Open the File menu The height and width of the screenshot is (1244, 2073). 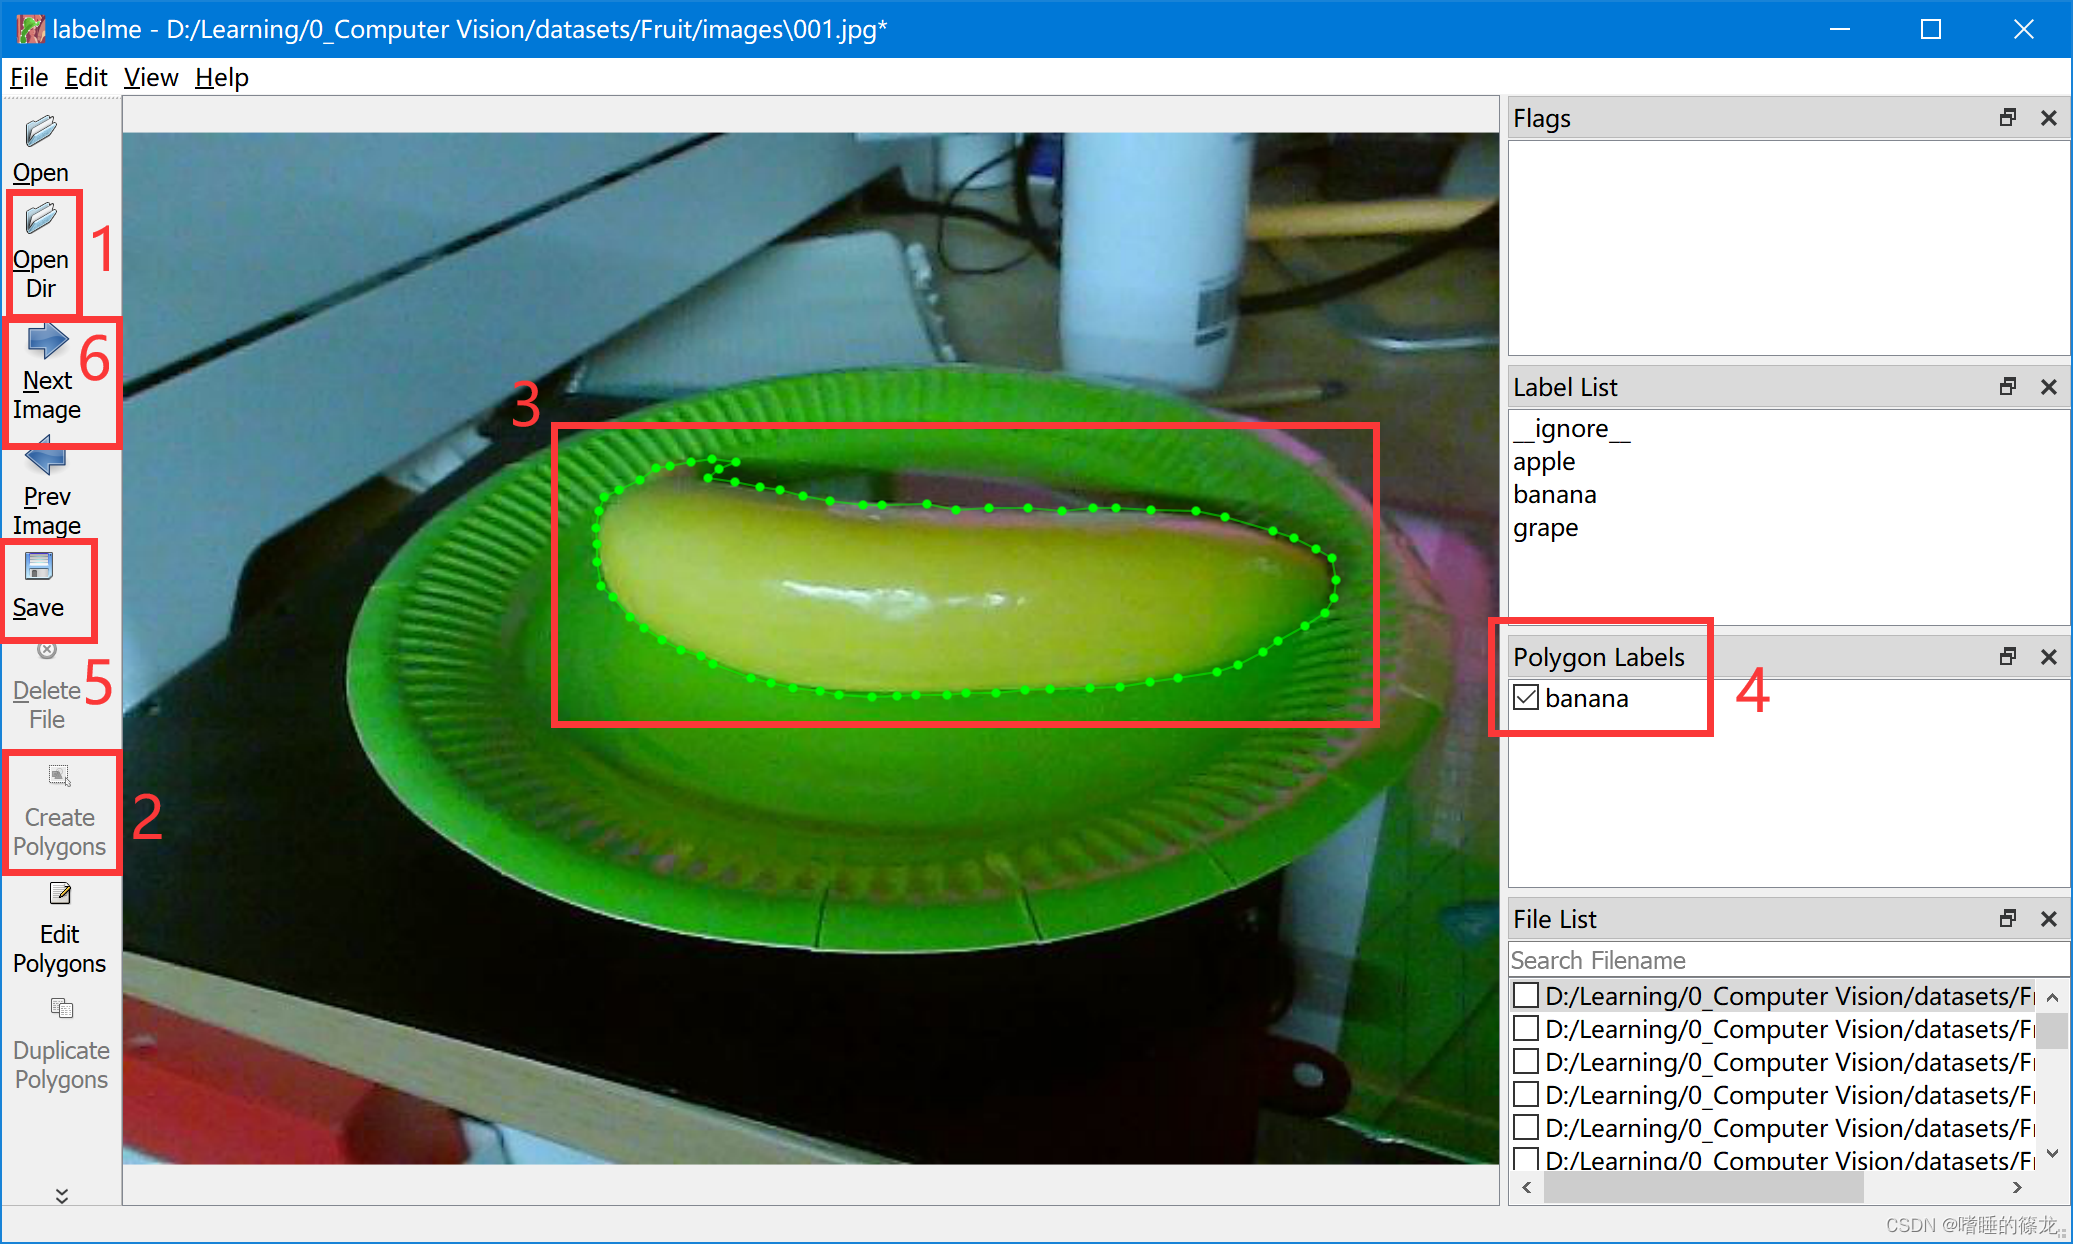(x=30, y=76)
